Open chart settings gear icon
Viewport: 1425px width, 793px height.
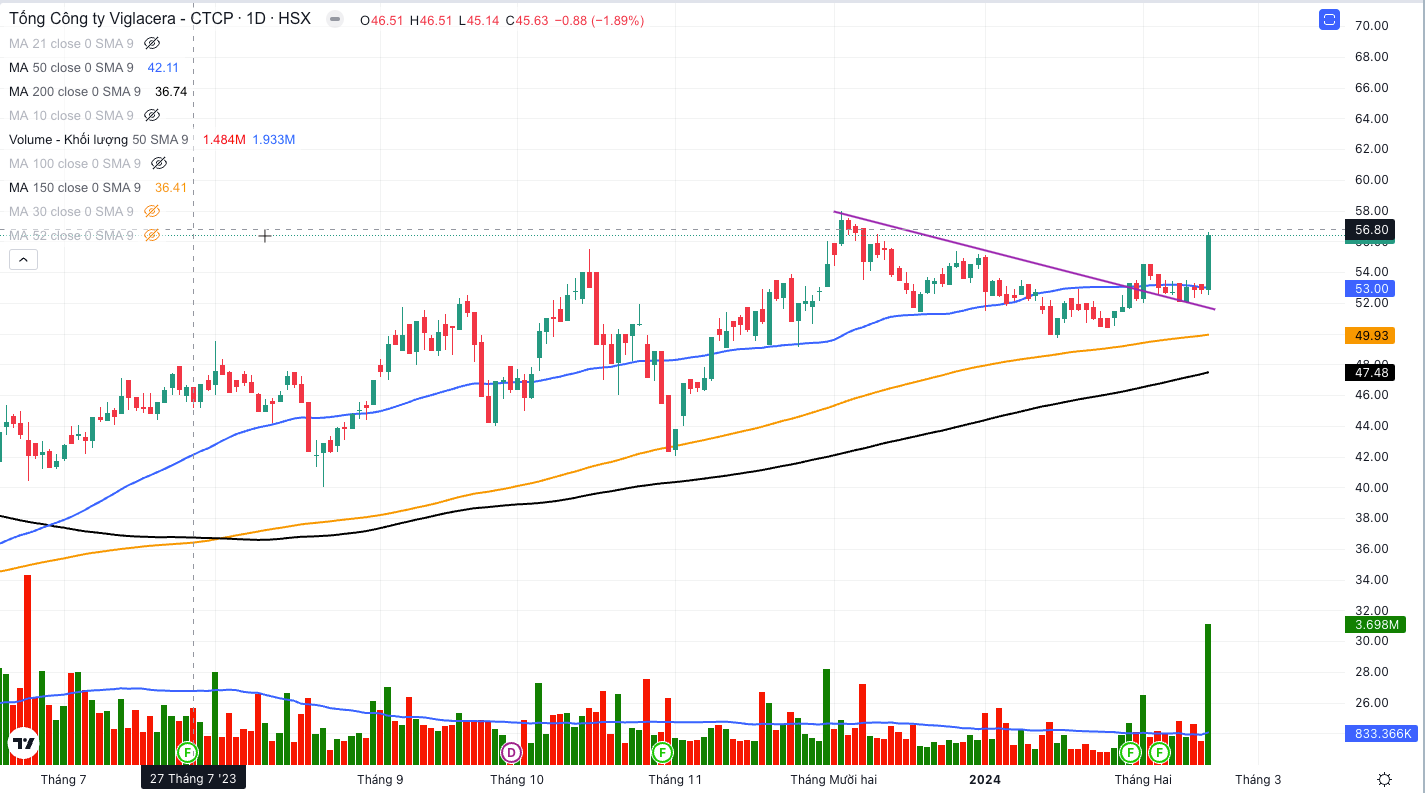pyautogui.click(x=1384, y=779)
